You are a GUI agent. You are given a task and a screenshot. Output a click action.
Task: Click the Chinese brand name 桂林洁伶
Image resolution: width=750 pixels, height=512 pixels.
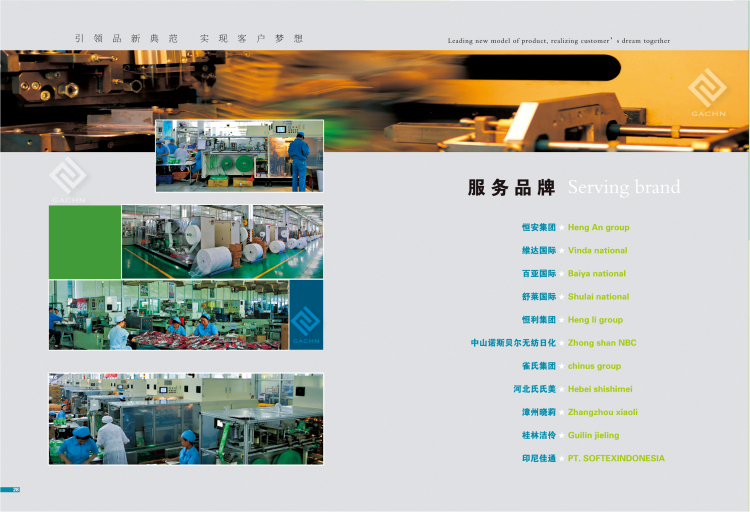[539, 435]
